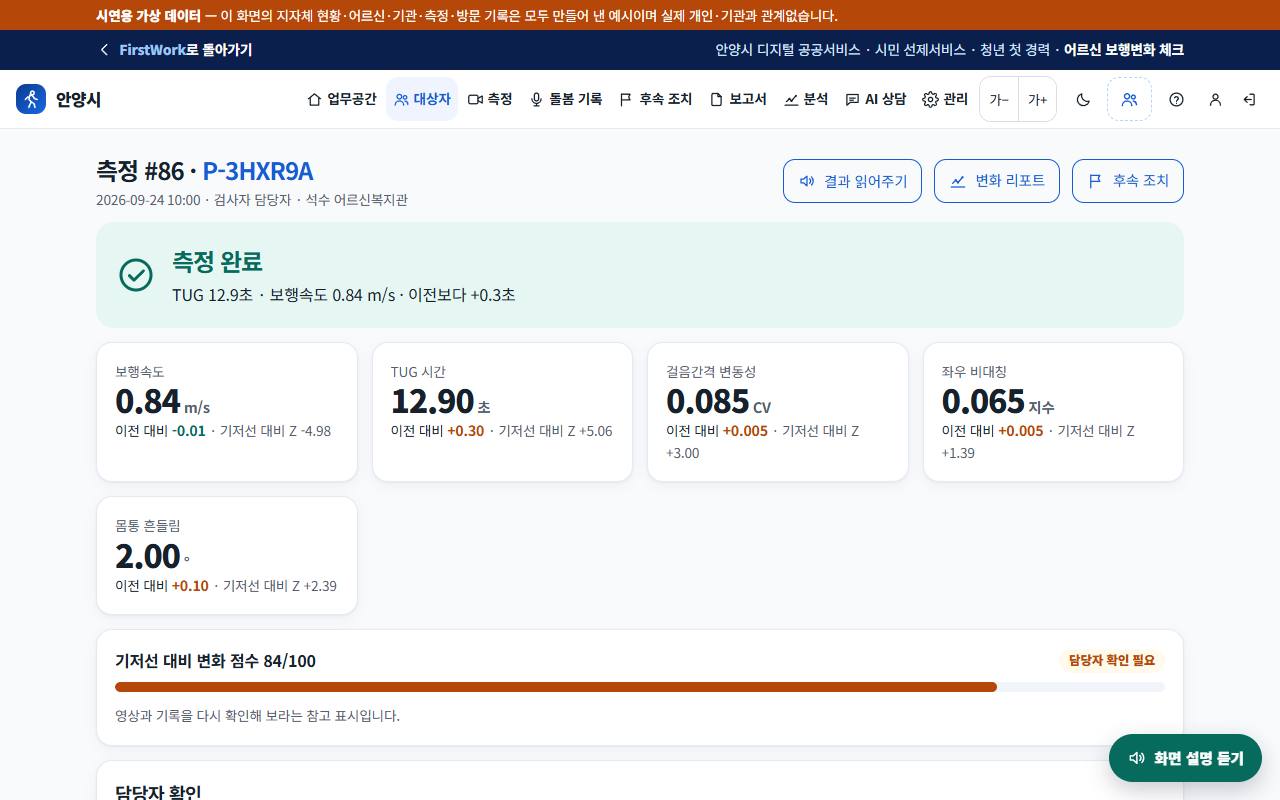Viewport: 1280px width, 800px height.
Task: Decrease font size with 가− button
Action: pyautogui.click(x=999, y=99)
